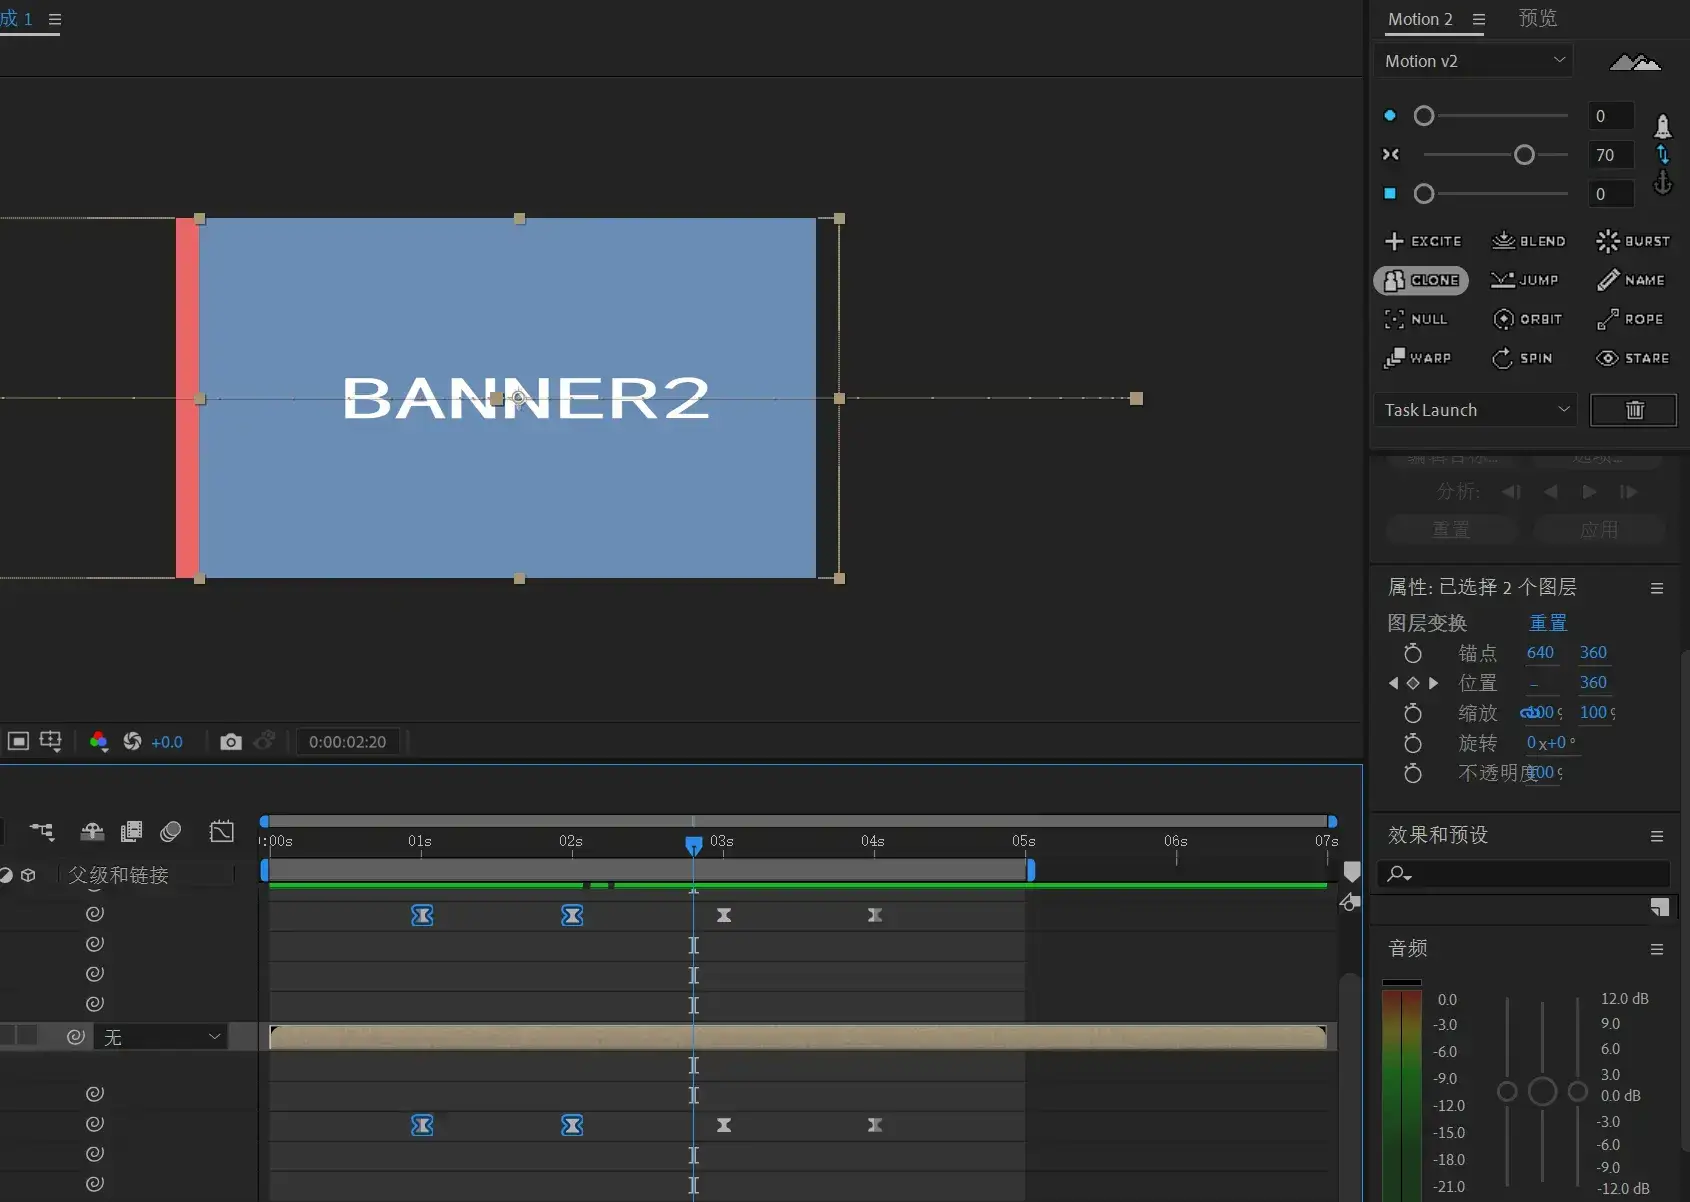The height and width of the screenshot is (1202, 1690).
Task: Open 音频 panel menu
Action: (x=1657, y=949)
